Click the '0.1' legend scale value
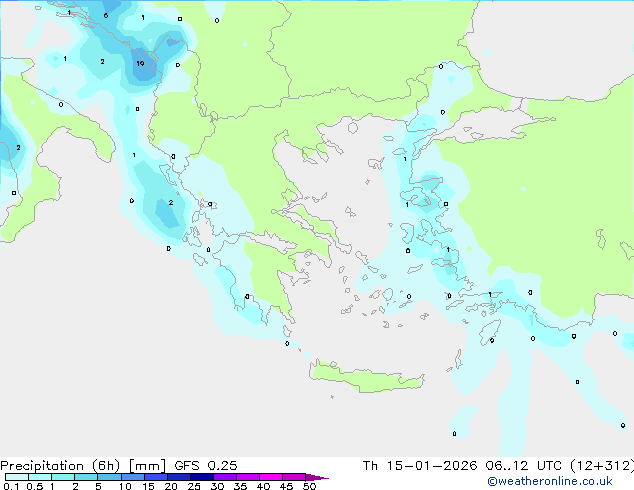The image size is (634, 490). pyautogui.click(x=11, y=486)
